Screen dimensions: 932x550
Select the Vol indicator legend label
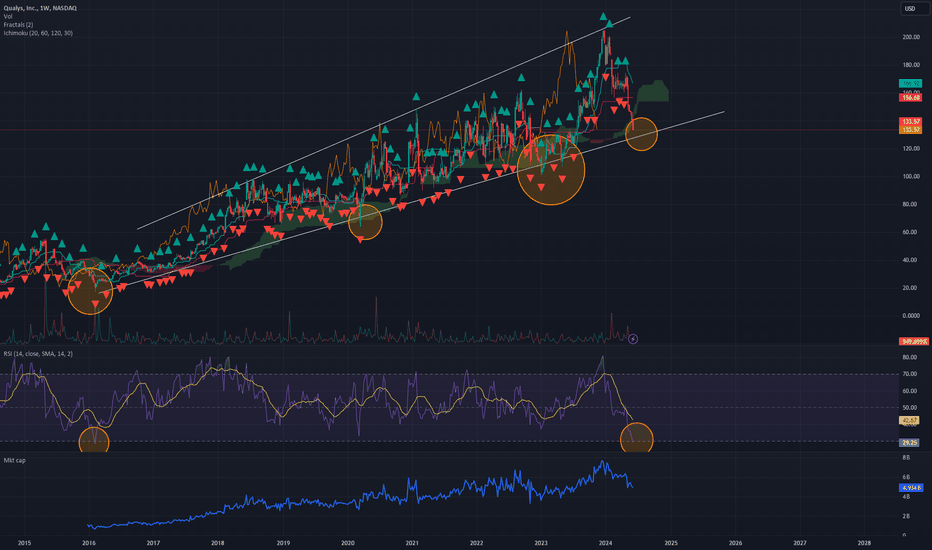8,17
